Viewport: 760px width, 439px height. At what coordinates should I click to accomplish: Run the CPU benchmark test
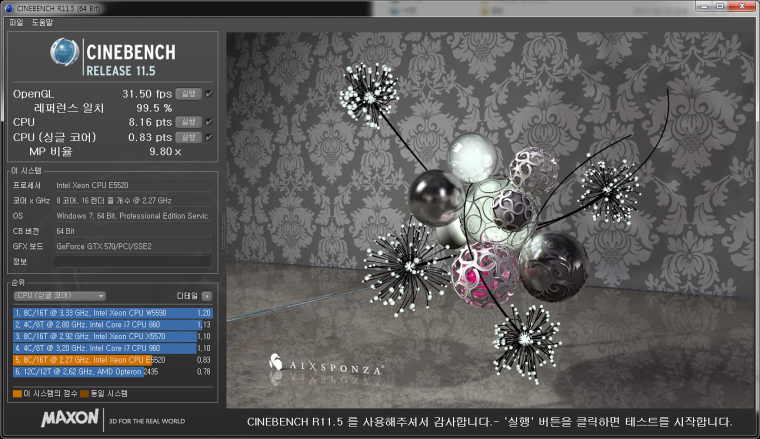point(189,122)
